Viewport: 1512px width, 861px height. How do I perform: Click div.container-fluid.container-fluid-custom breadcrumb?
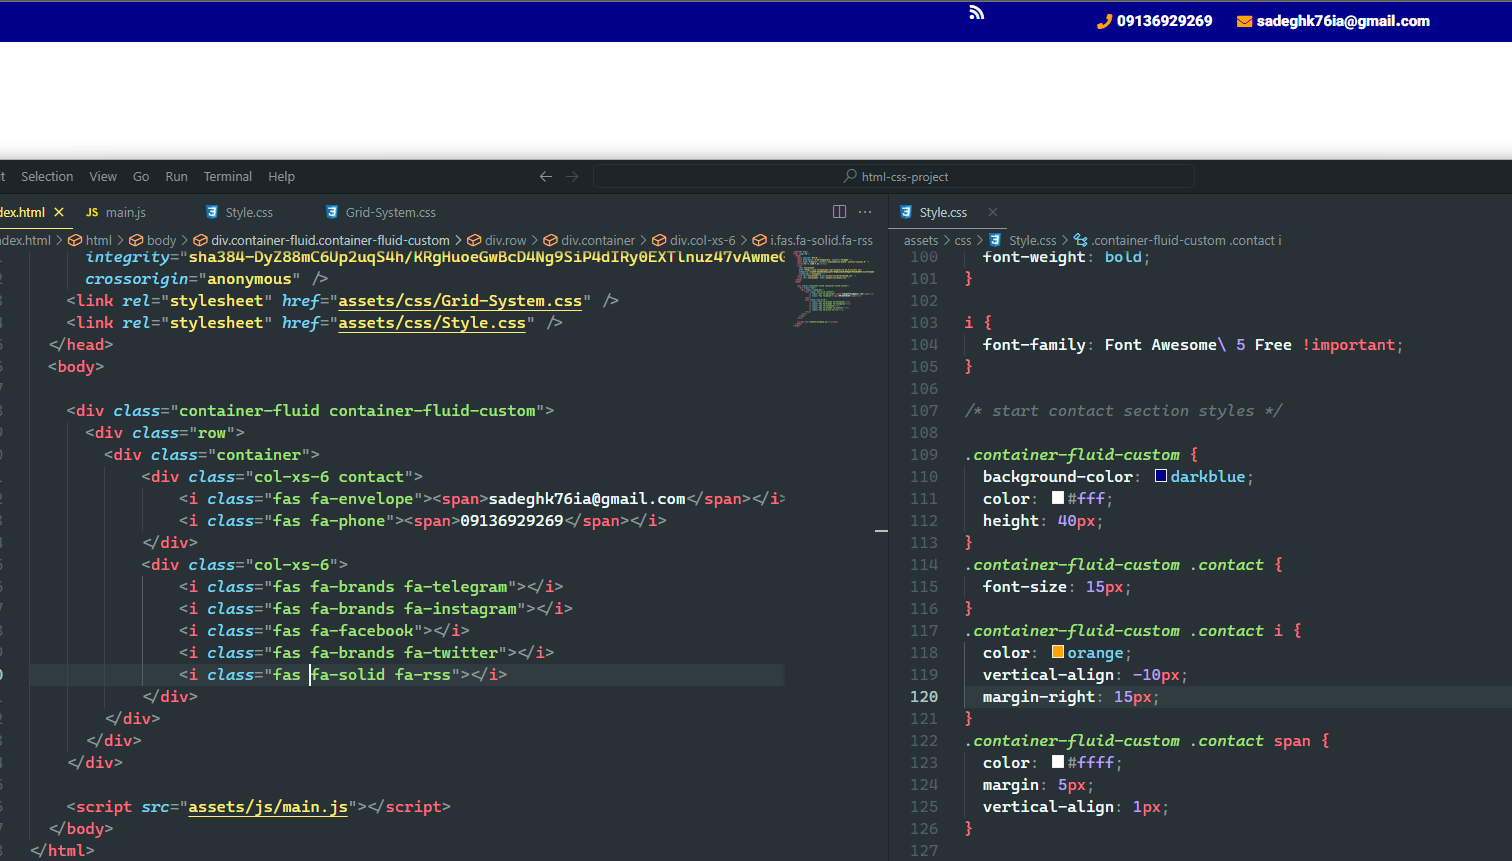click(x=322, y=241)
